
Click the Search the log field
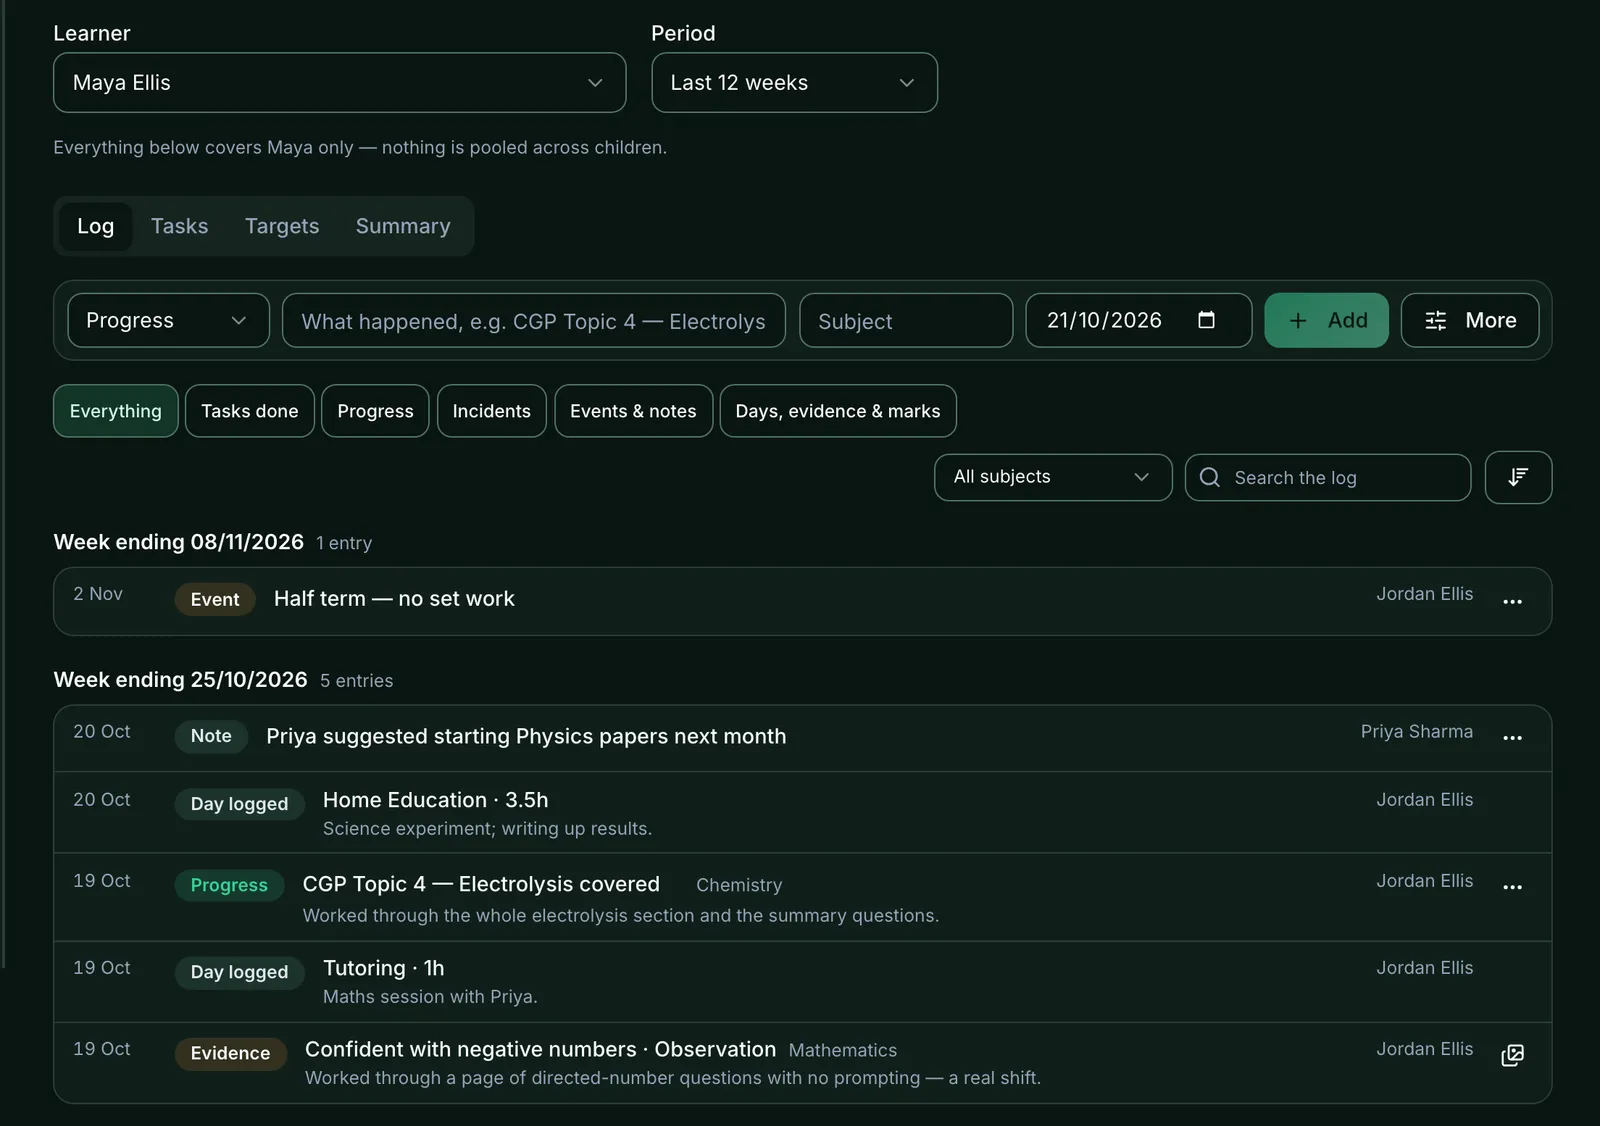point(1328,477)
